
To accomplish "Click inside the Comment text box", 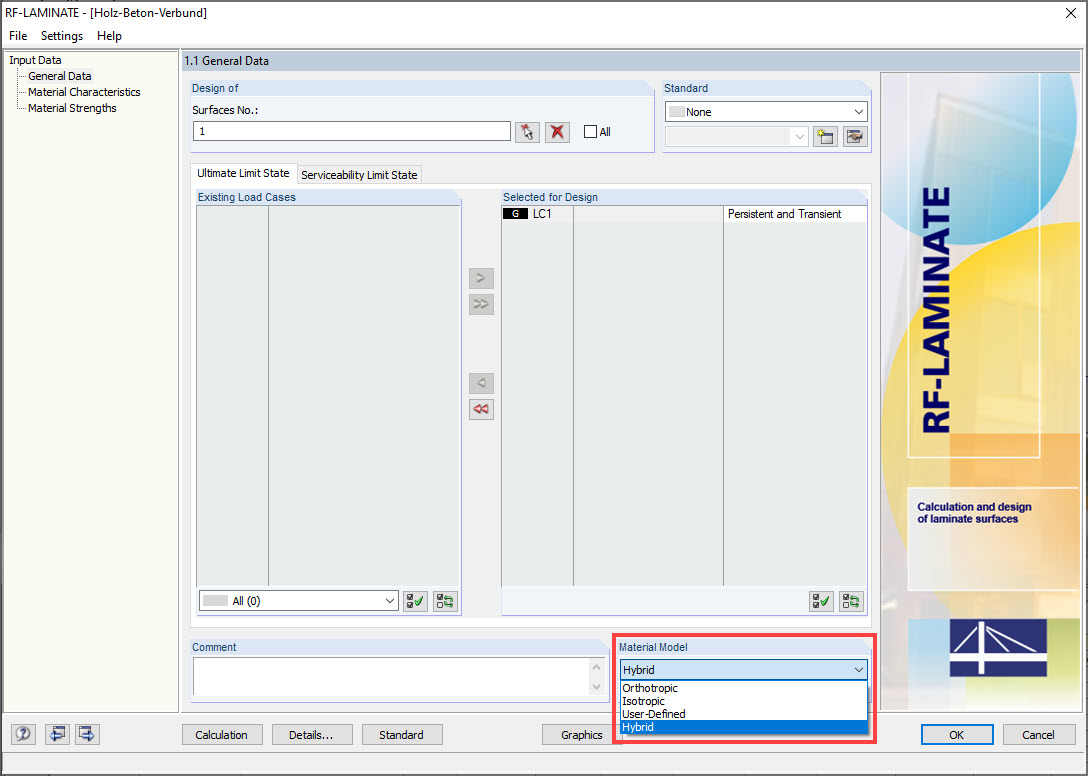I will (391, 677).
